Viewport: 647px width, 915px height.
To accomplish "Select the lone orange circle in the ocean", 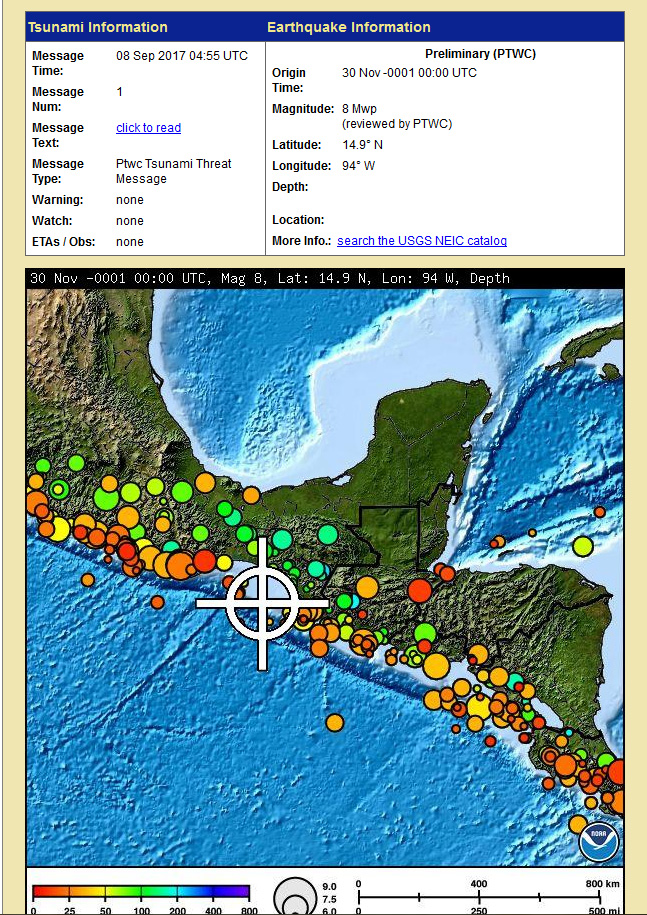I will [x=334, y=722].
